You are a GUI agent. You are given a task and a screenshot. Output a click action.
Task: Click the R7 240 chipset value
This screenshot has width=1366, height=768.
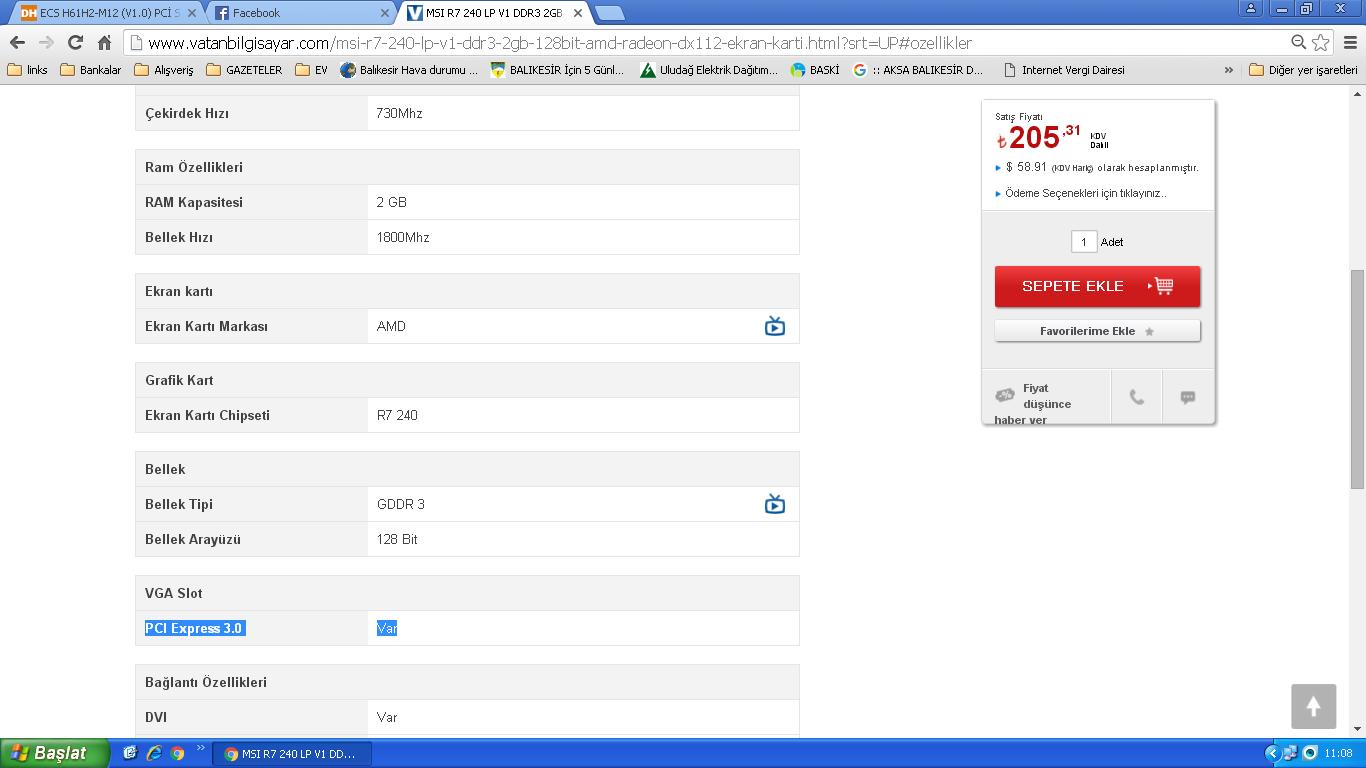397,415
